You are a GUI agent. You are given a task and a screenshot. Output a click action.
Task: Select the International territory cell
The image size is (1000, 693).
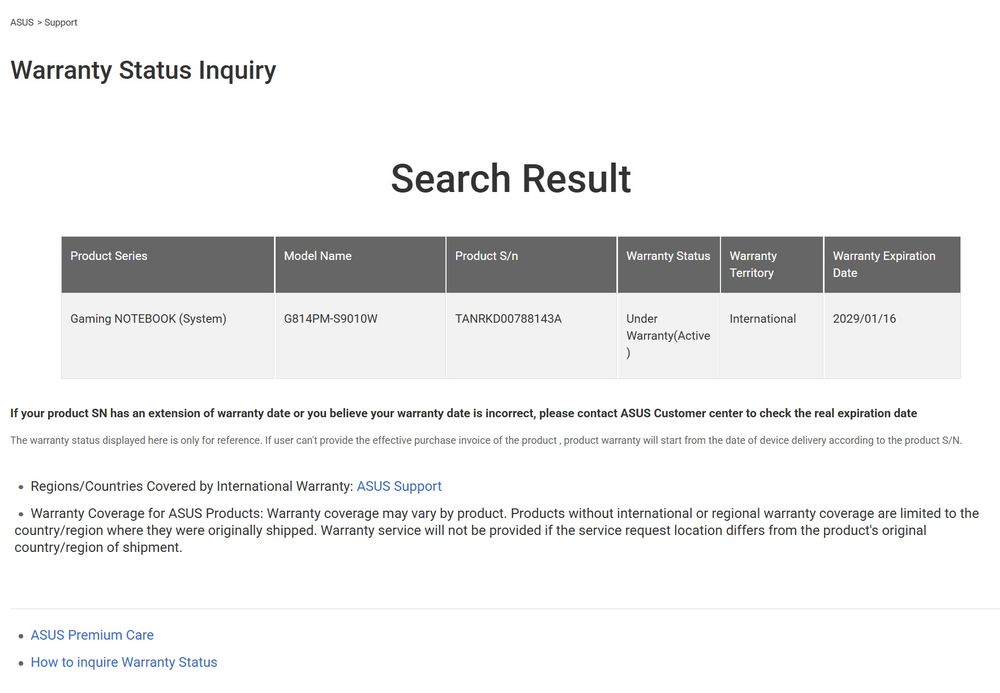coord(763,319)
